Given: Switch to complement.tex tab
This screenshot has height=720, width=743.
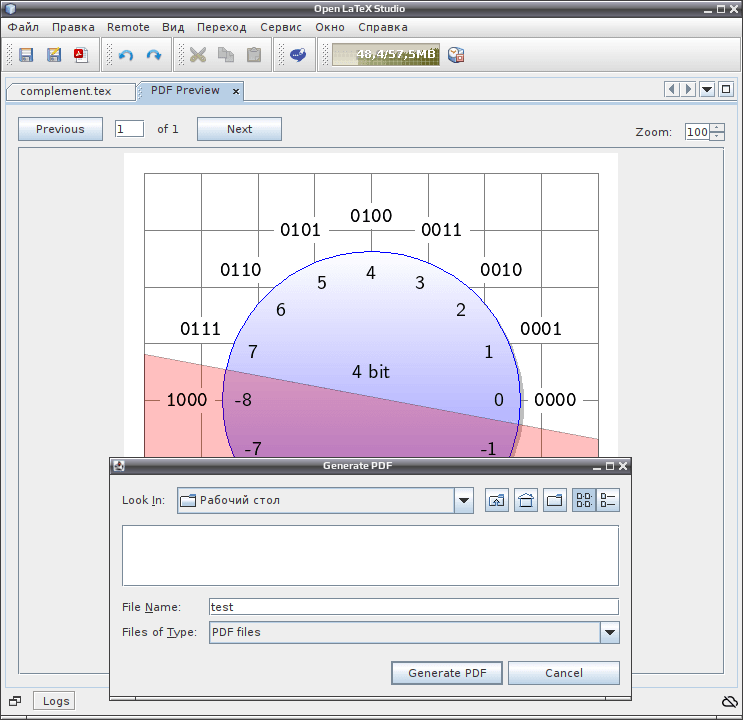Looking at the screenshot, I should click(x=66, y=91).
